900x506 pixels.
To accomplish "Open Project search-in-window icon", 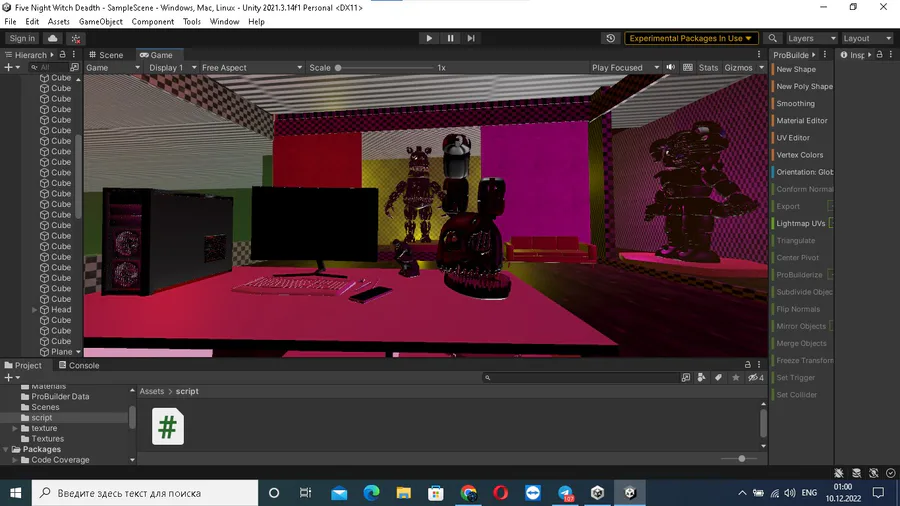I will [x=685, y=377].
